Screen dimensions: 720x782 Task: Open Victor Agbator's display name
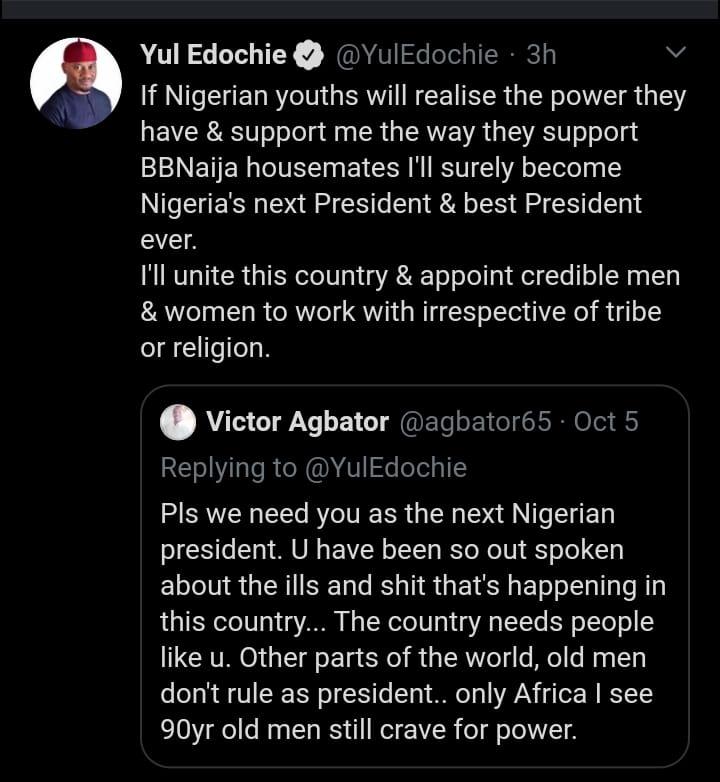(x=297, y=422)
